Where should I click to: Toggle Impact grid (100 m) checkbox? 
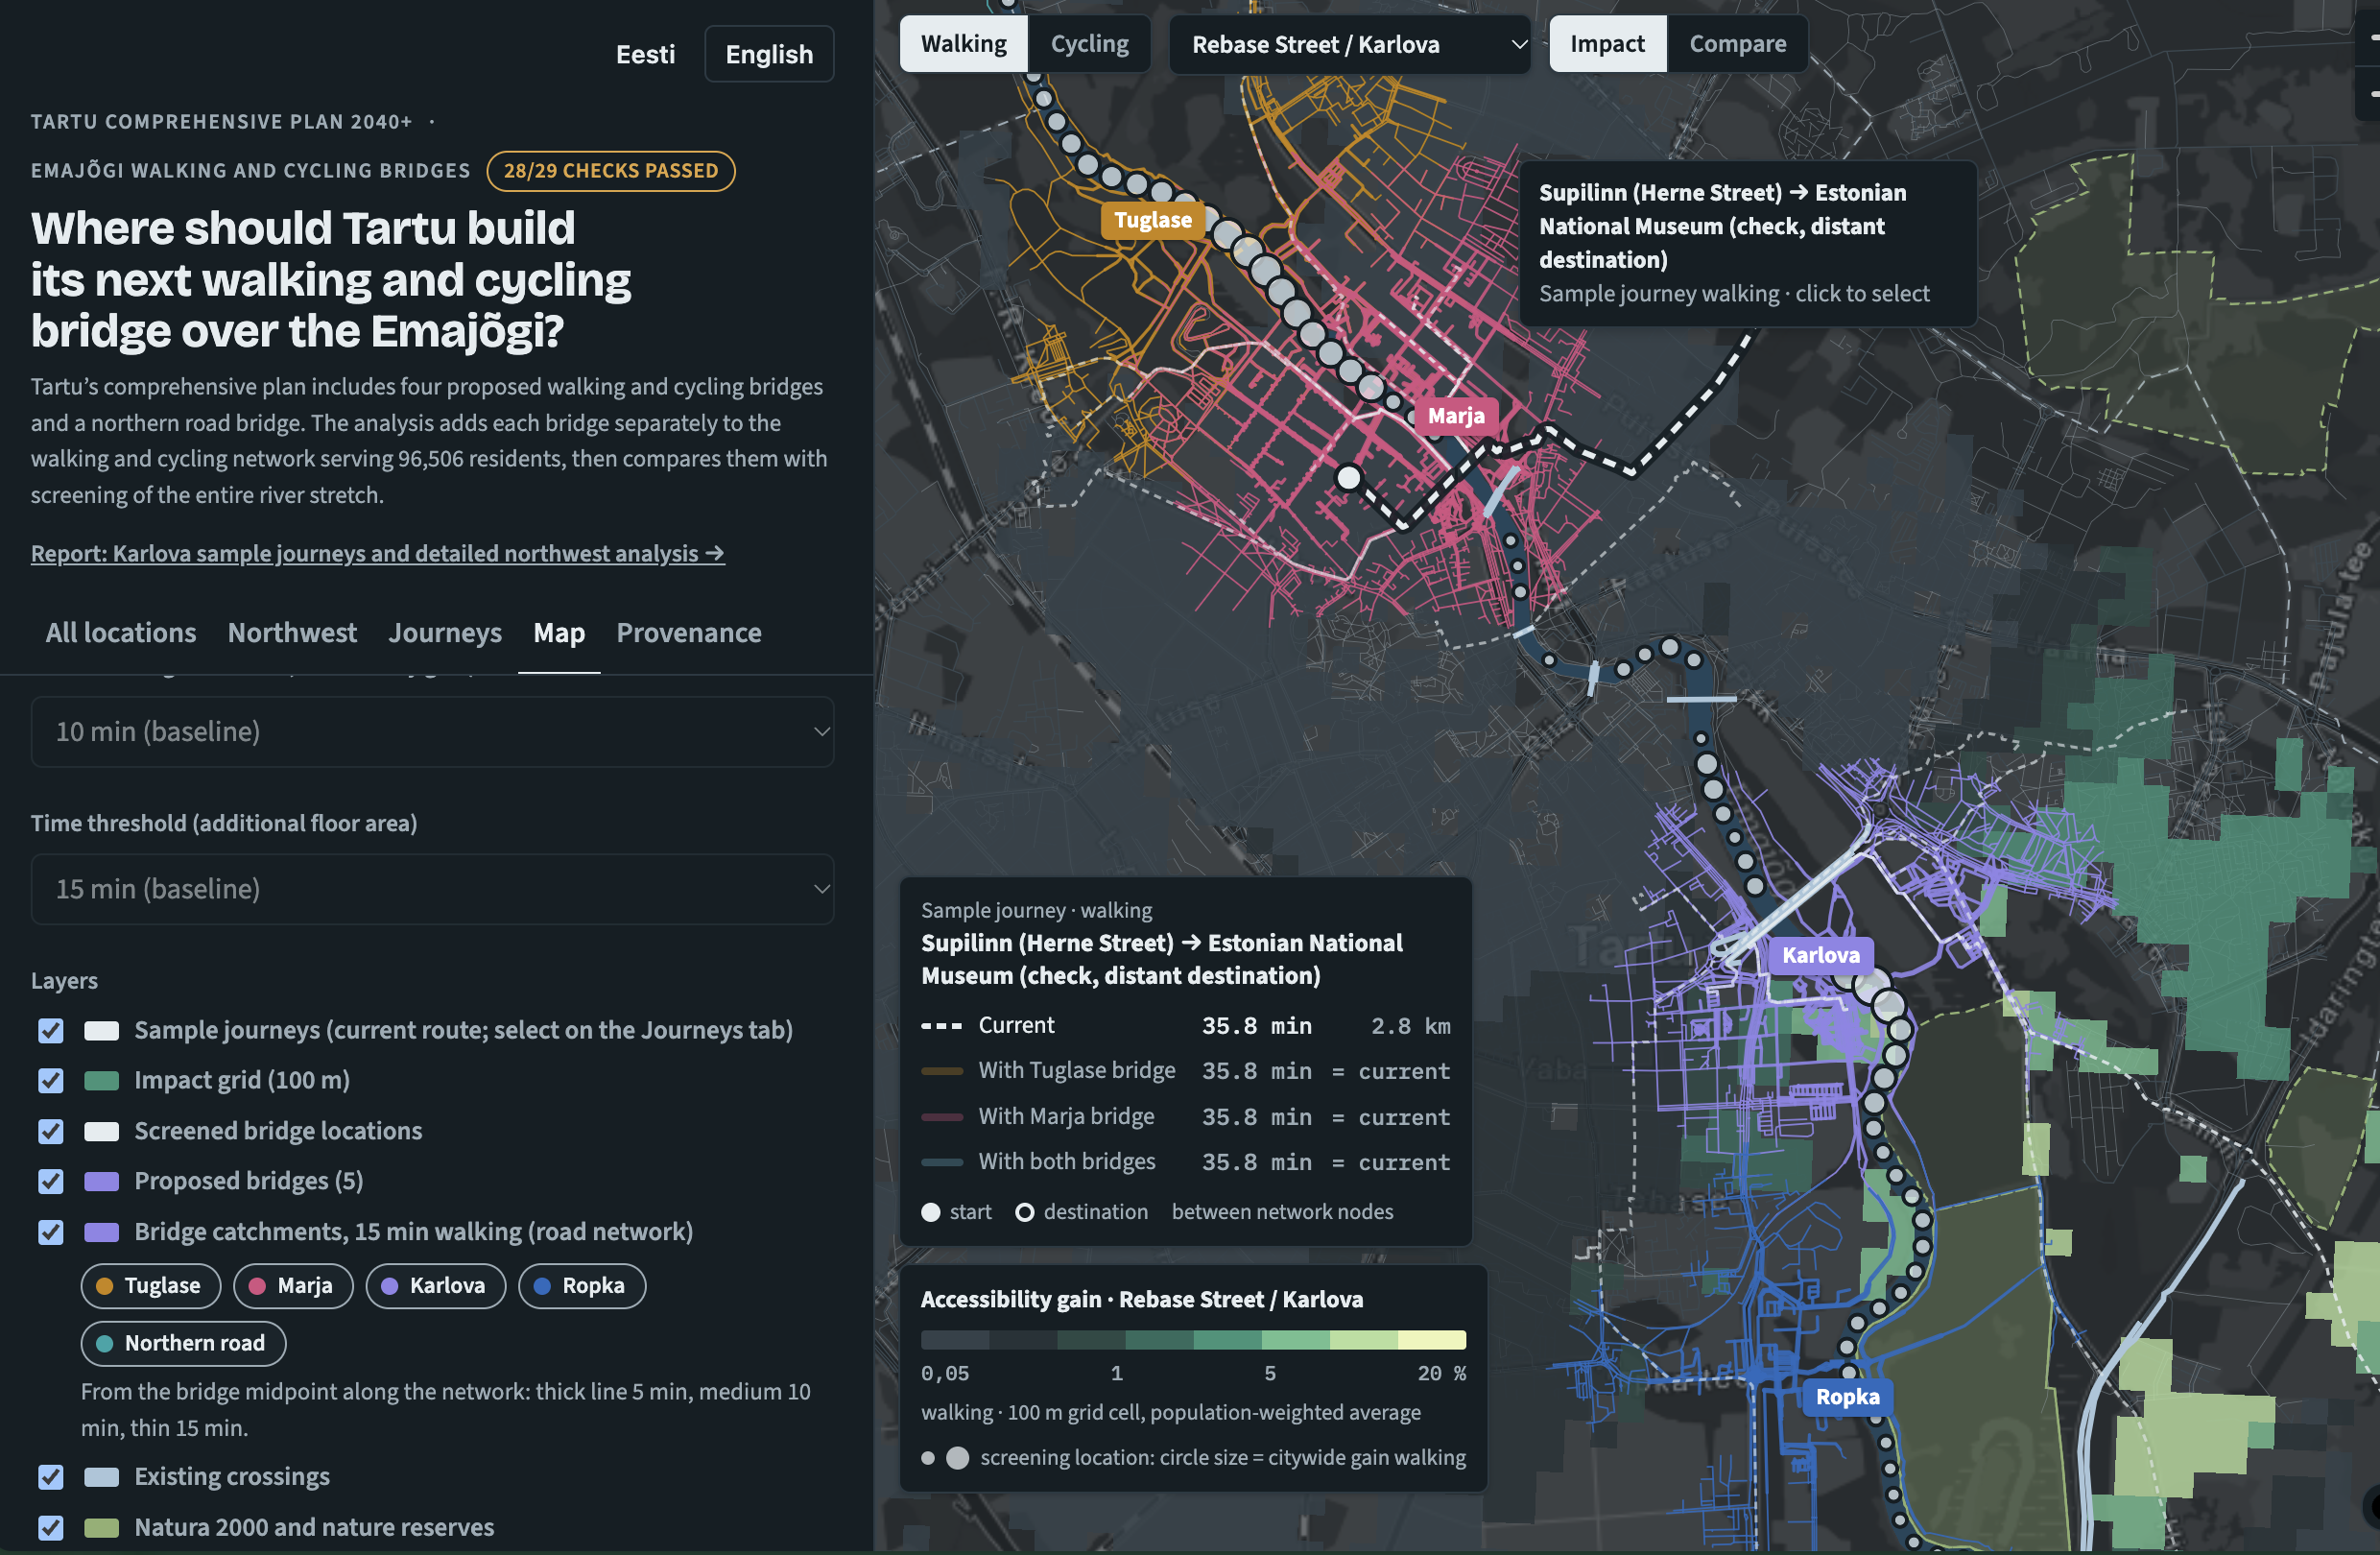pos(51,1080)
